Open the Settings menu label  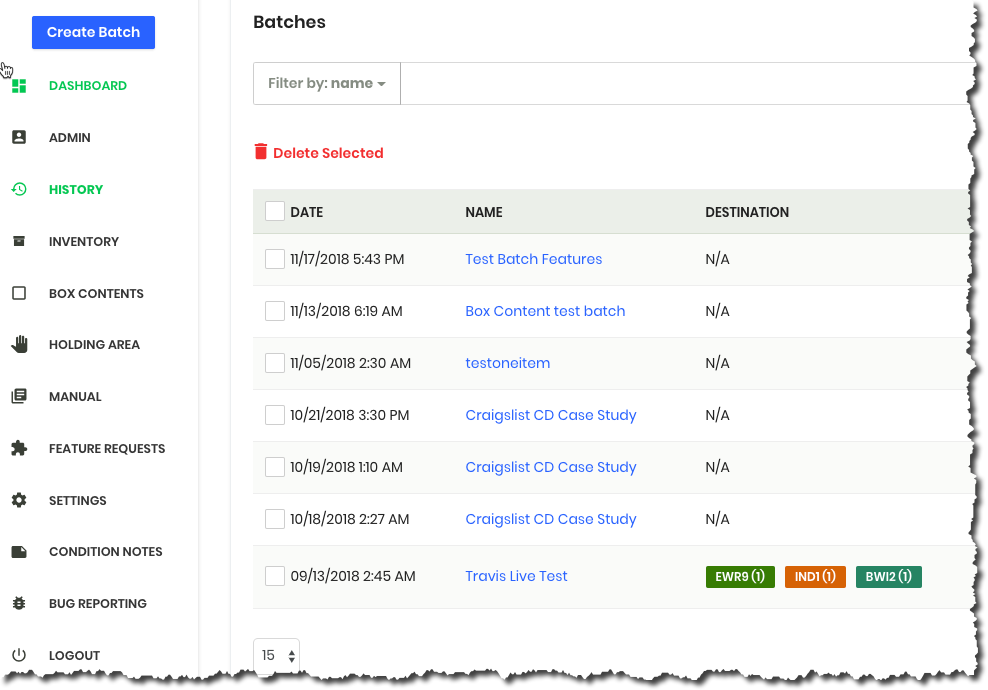coord(78,500)
